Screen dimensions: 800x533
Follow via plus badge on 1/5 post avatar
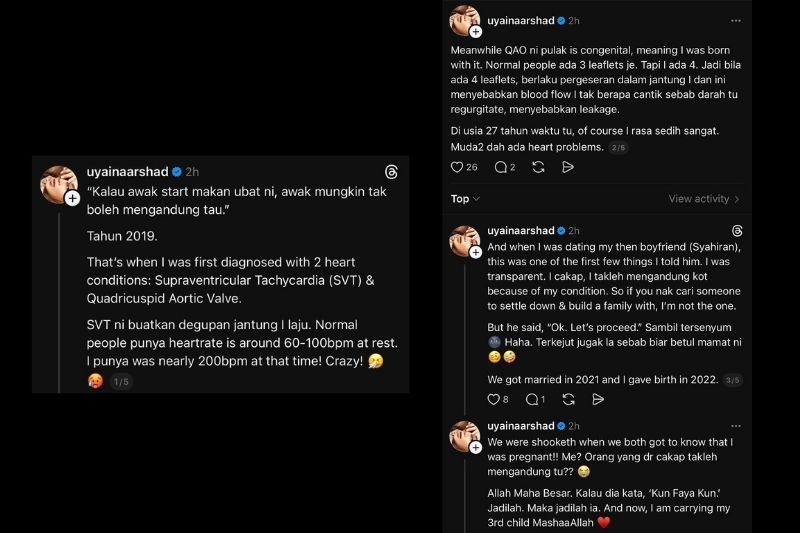coord(72,199)
